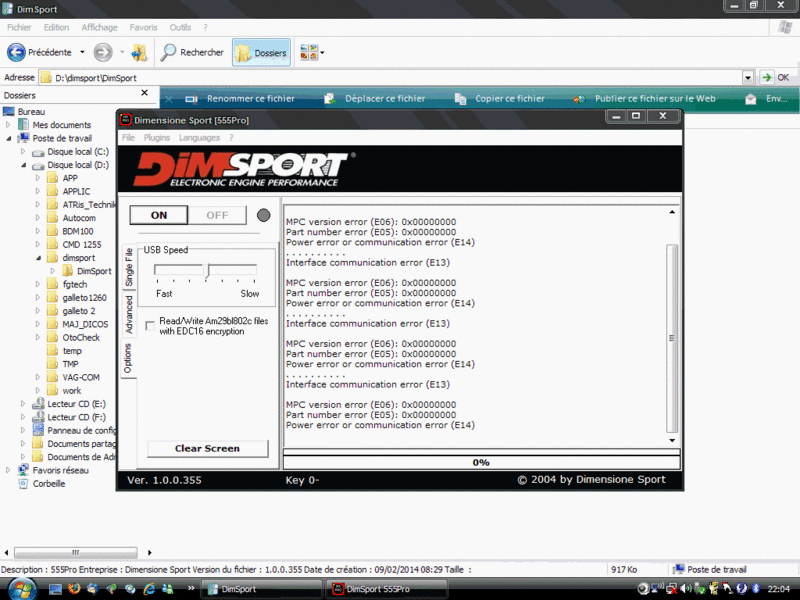Screen dimensions: 800x600
Task: Select the CMD 1255 folder icon
Action: [x=52, y=244]
